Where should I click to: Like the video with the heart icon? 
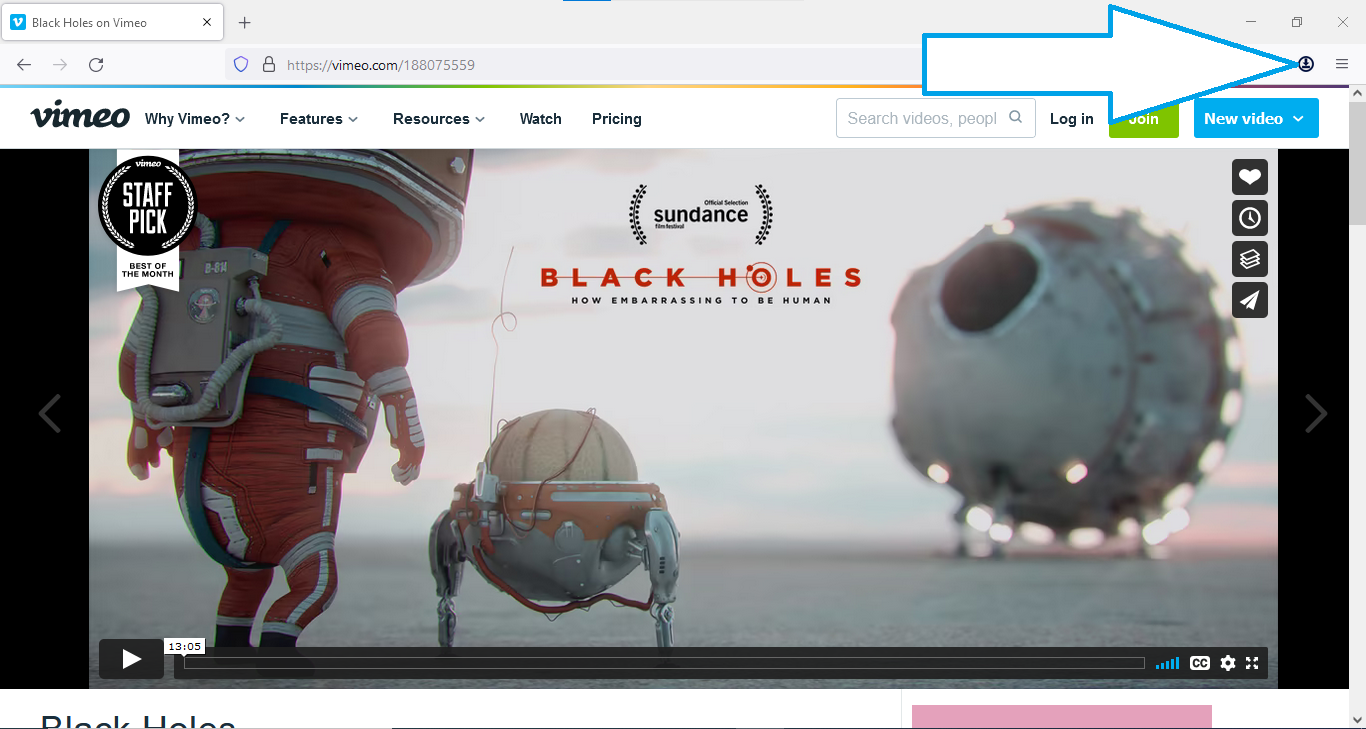point(1250,177)
